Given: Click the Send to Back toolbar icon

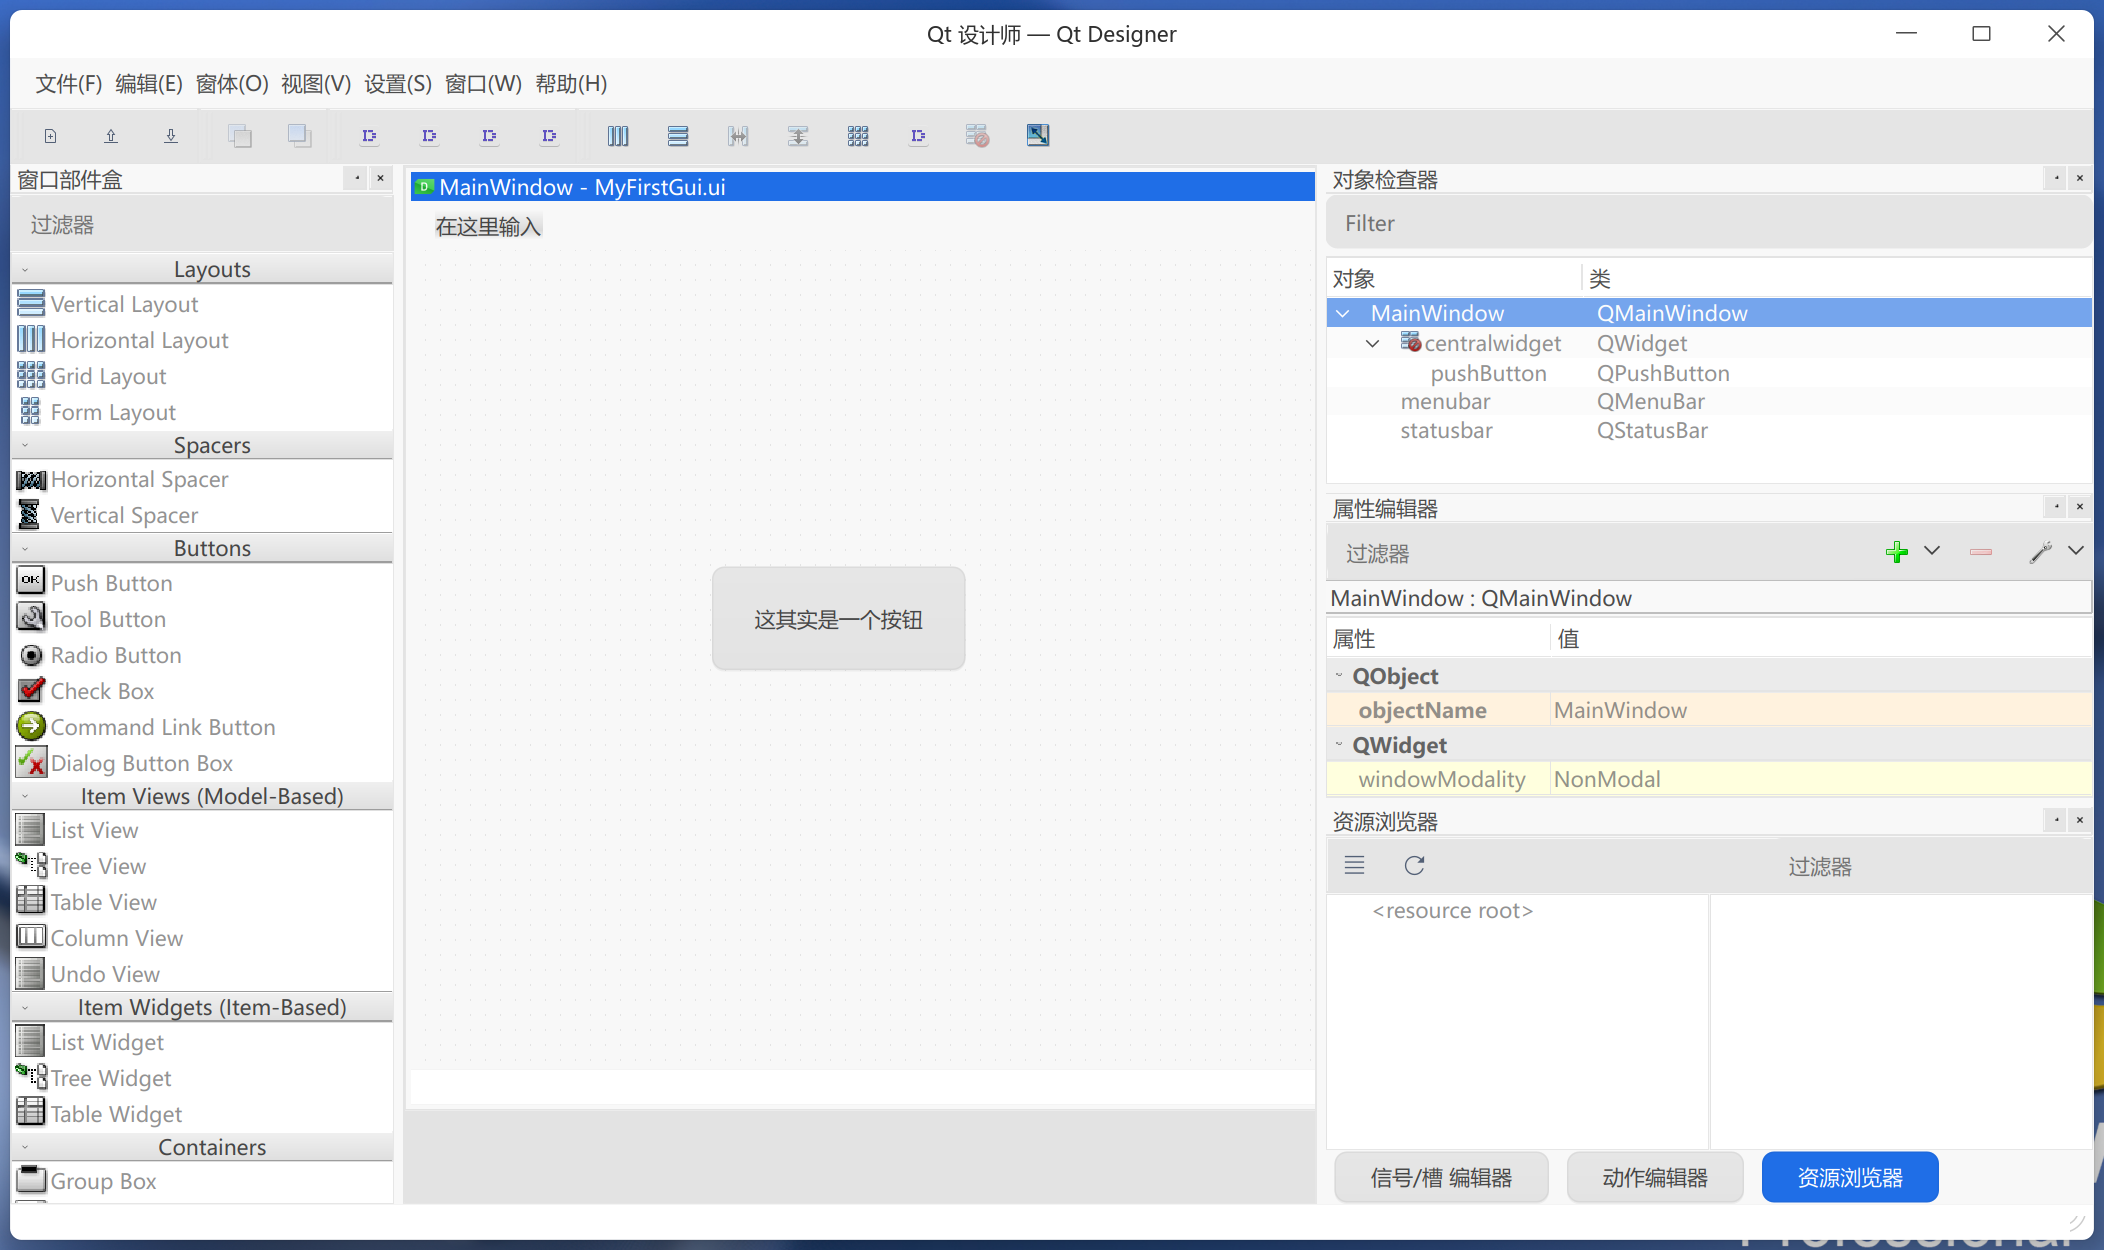Looking at the screenshot, I should tap(239, 136).
